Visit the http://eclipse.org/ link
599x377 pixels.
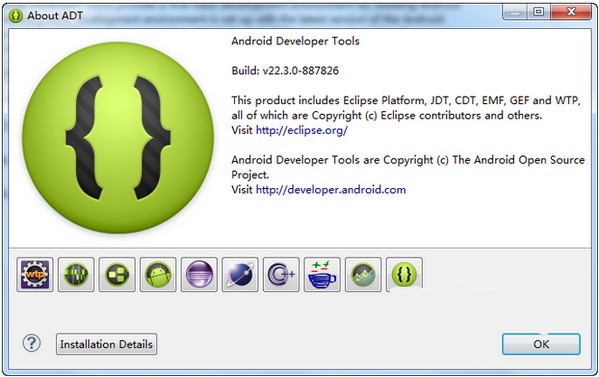coord(302,130)
